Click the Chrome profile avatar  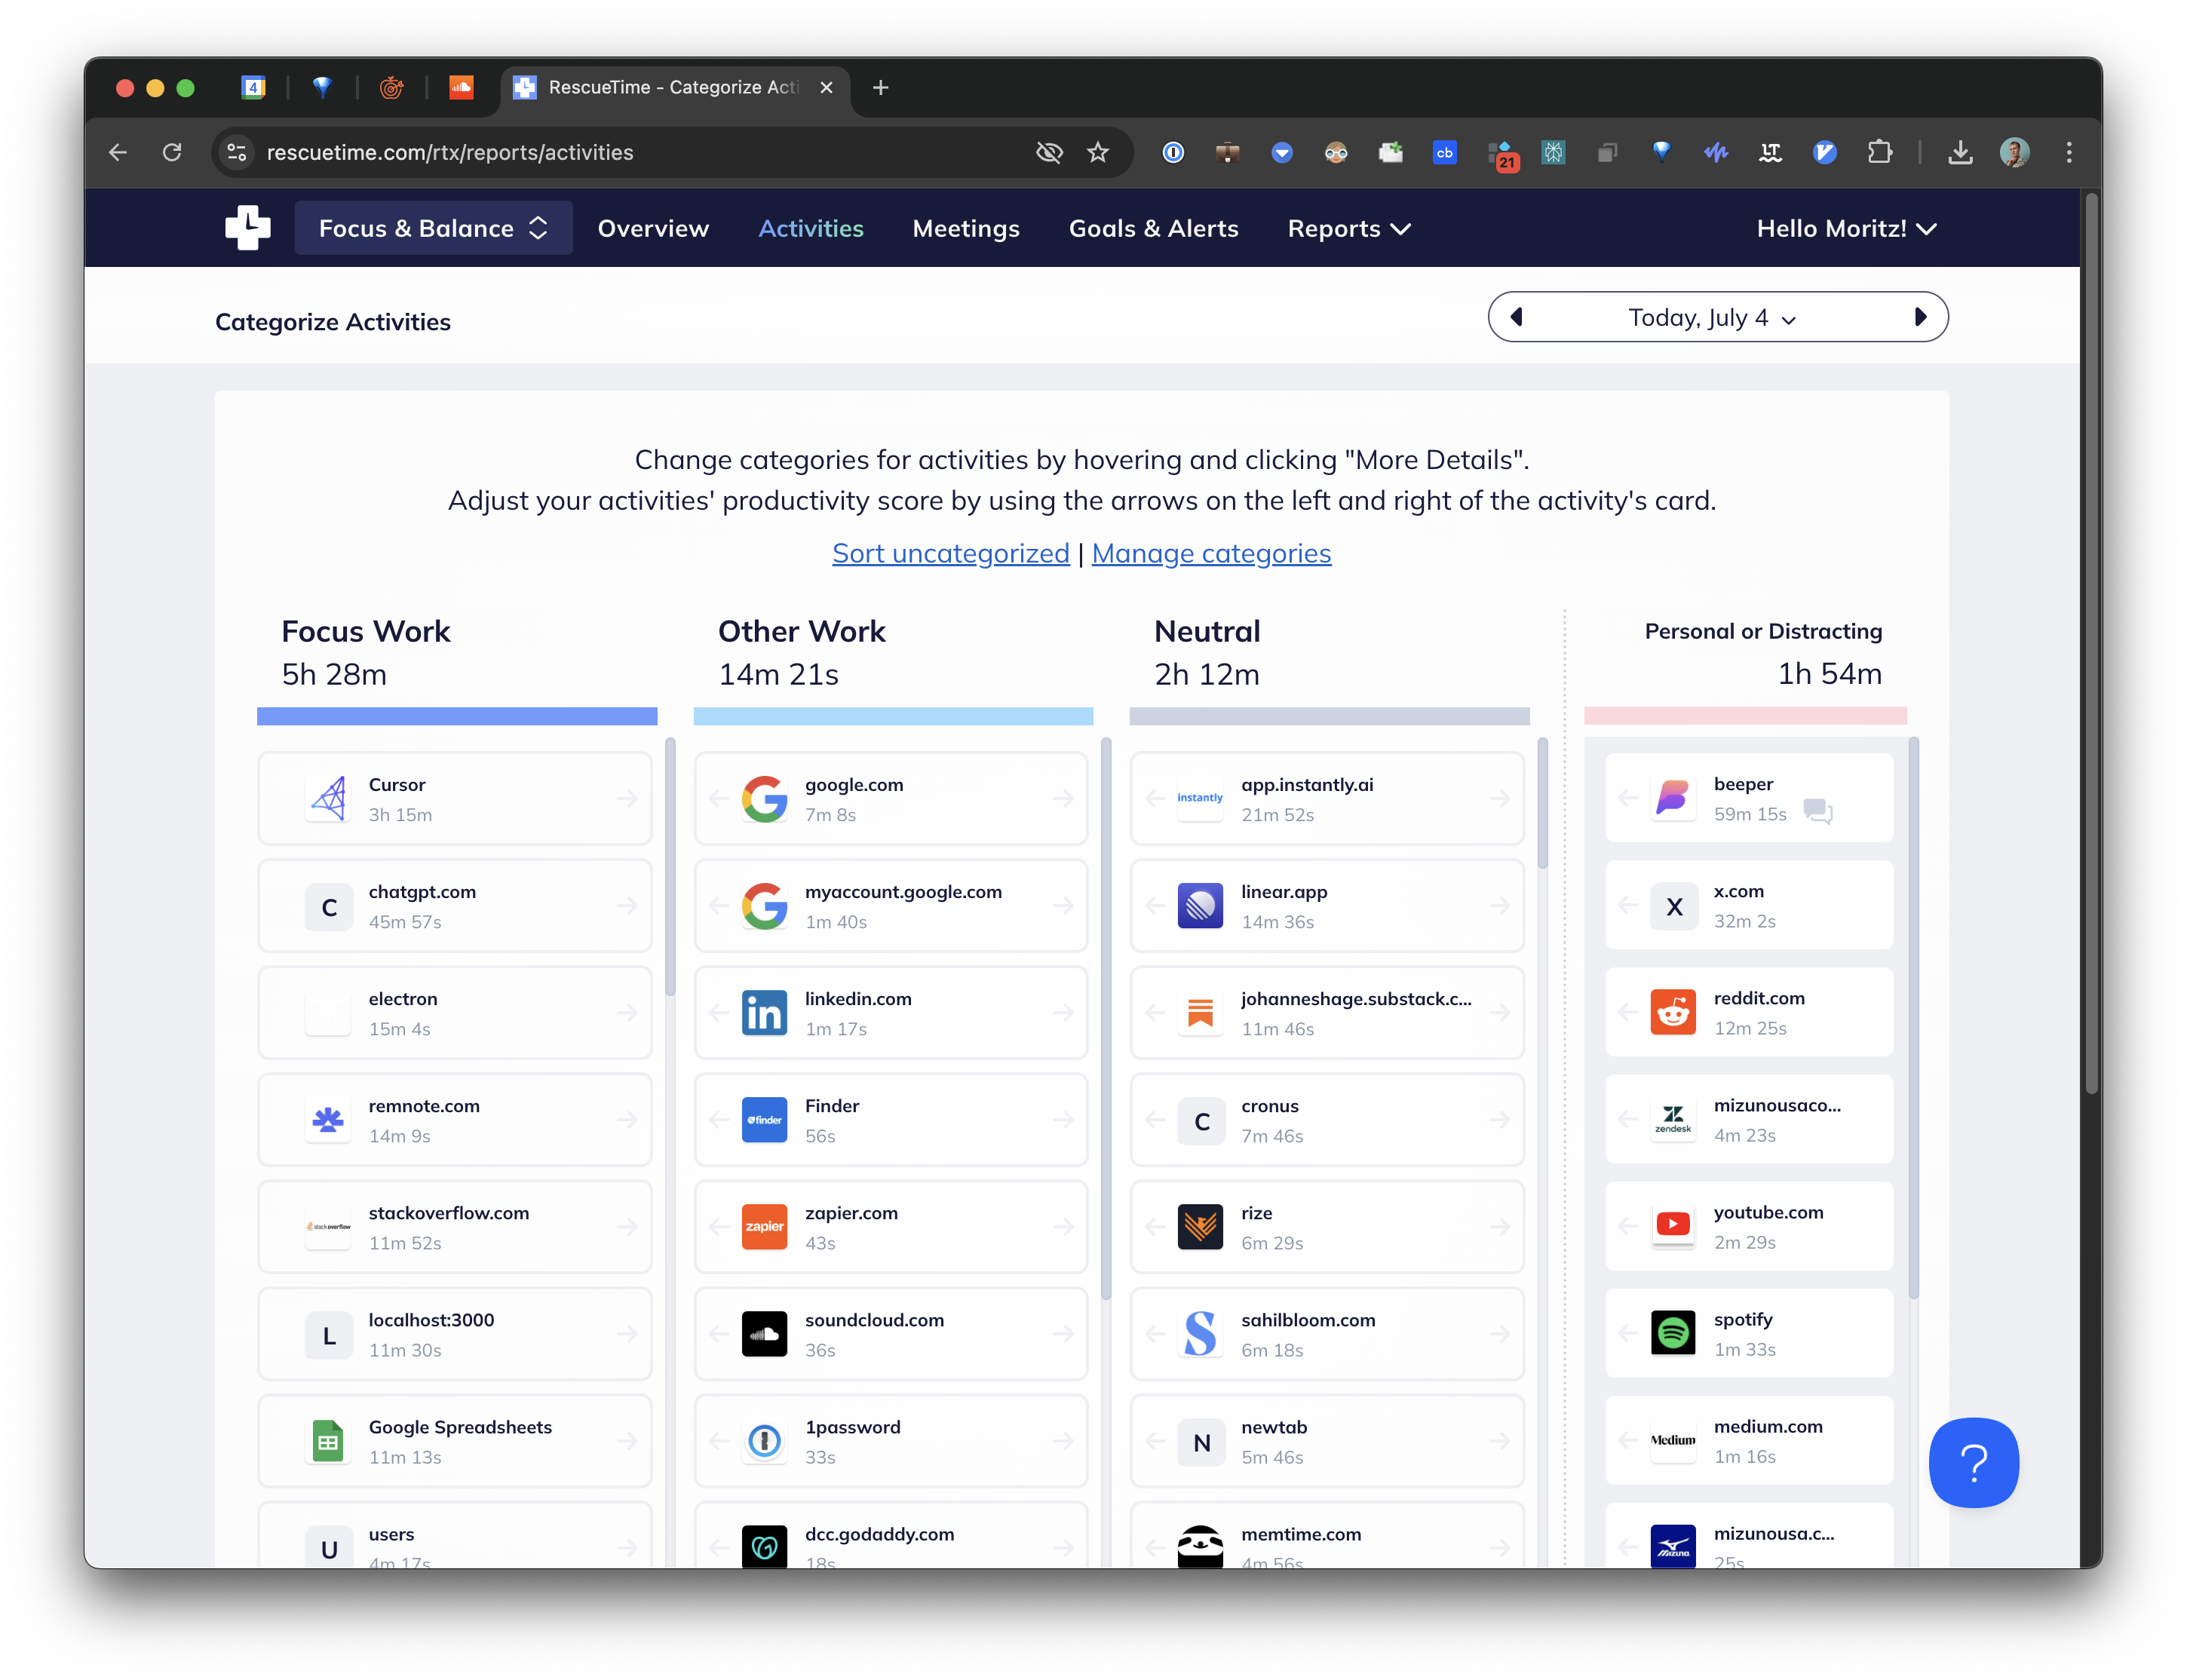[x=2014, y=152]
